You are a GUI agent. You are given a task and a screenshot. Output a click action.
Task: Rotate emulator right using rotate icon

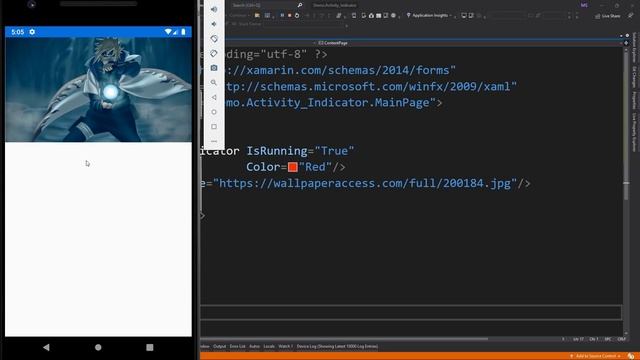(x=214, y=53)
